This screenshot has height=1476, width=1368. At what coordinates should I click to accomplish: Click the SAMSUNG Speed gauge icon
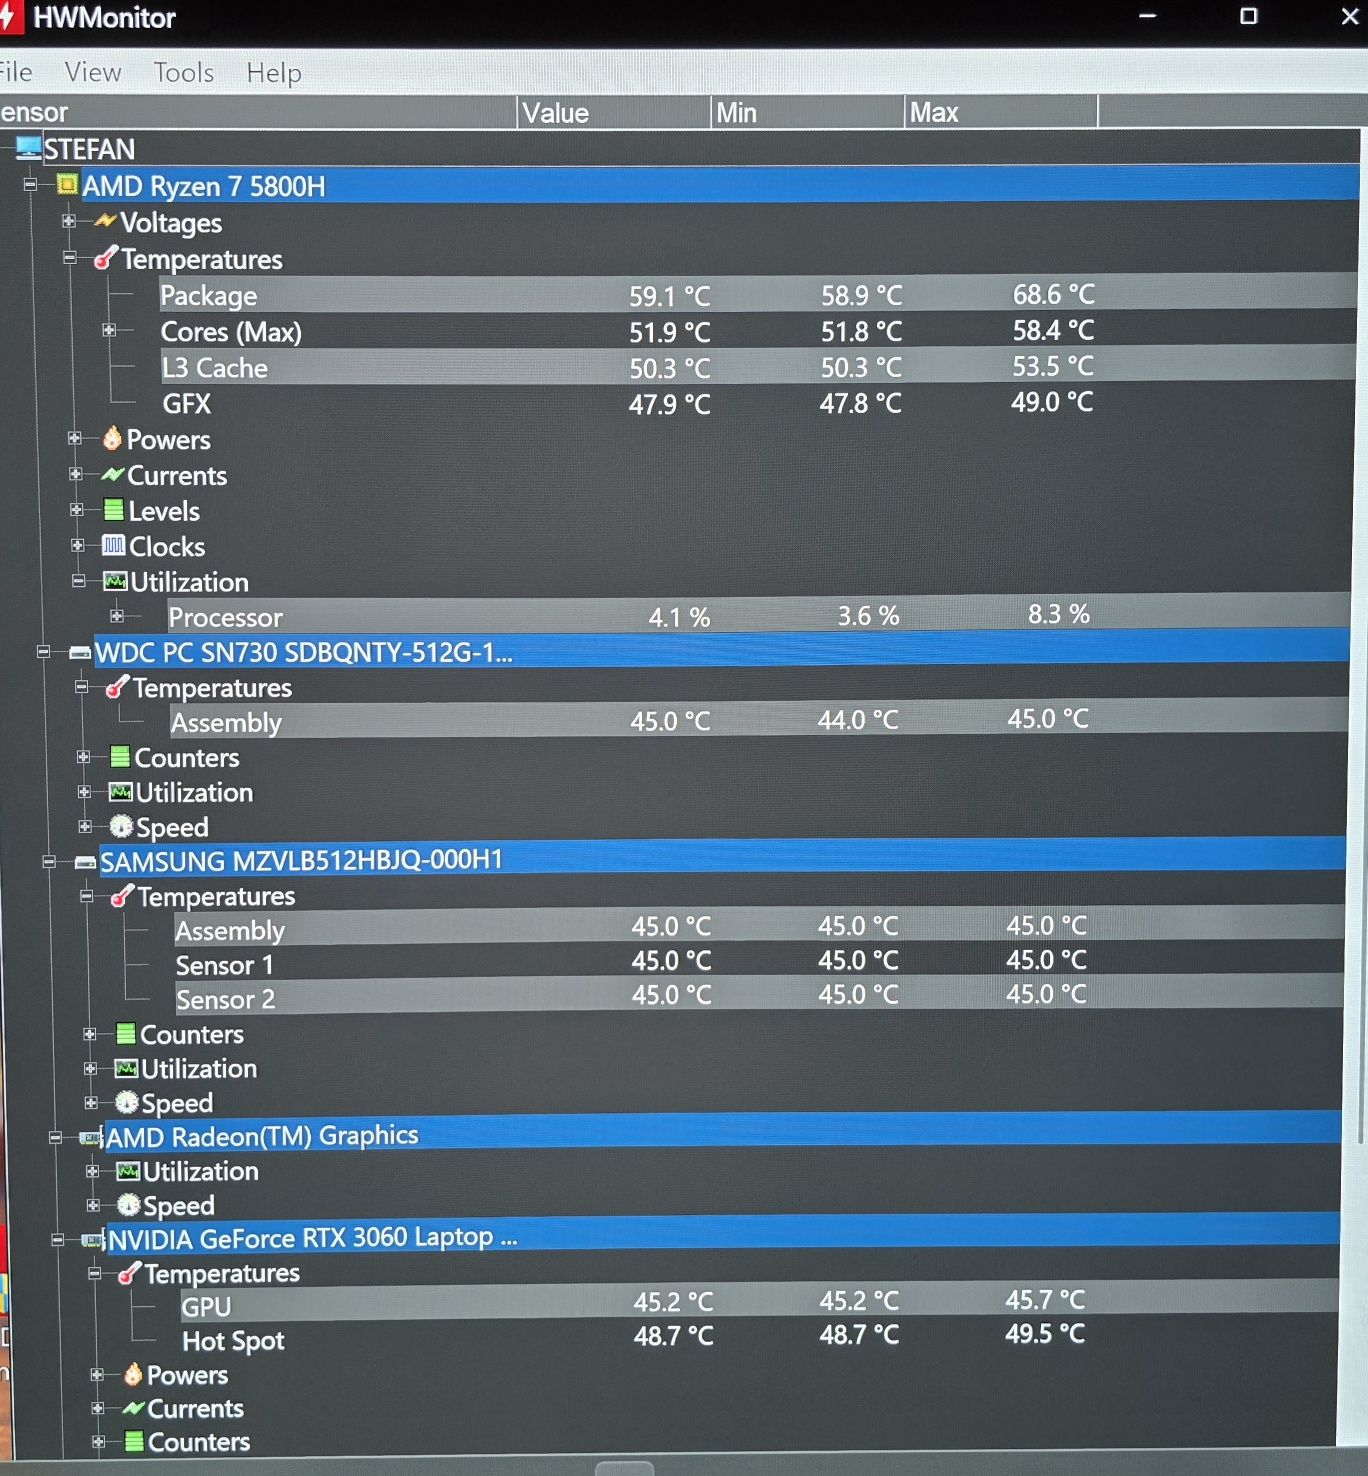[x=127, y=1102]
